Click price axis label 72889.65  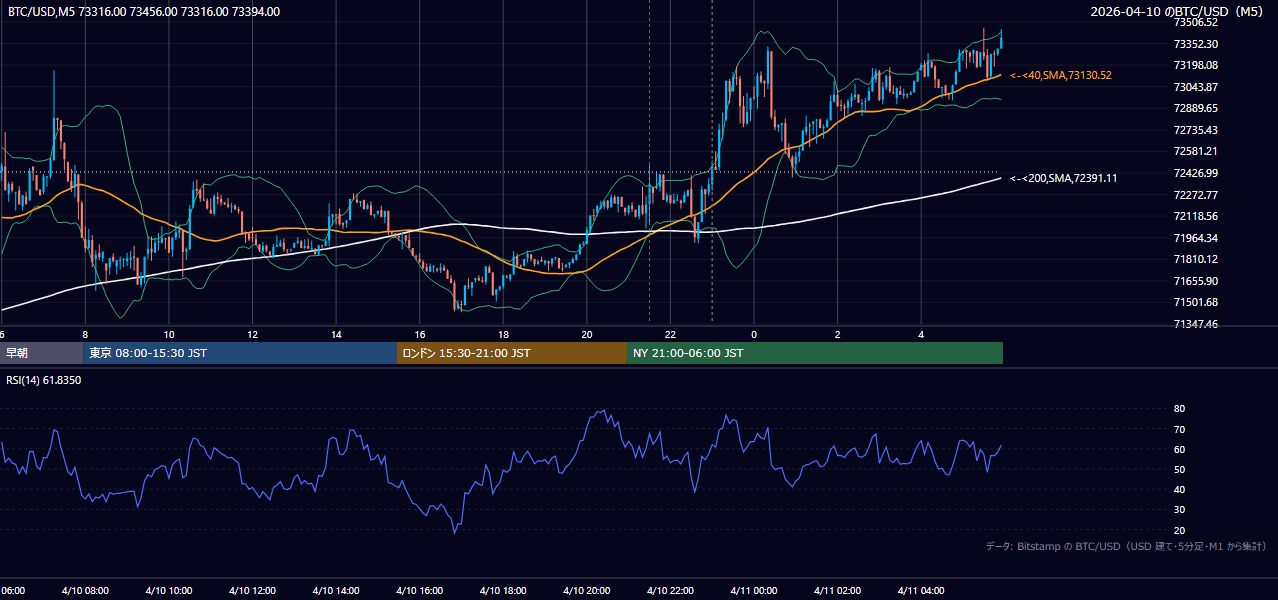(1195, 108)
